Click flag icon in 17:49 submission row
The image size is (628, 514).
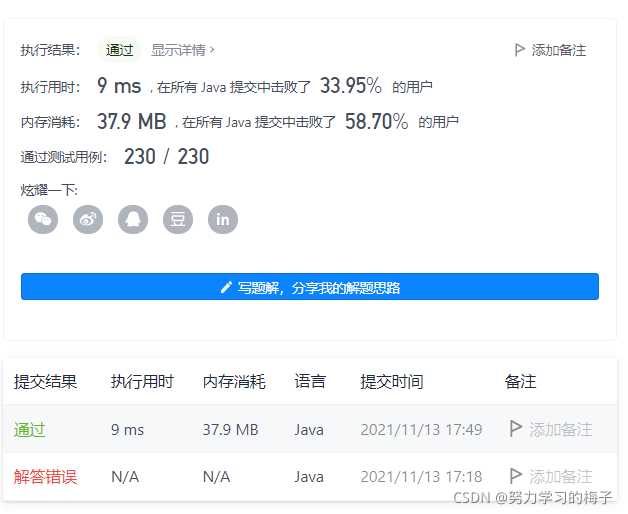[515, 429]
